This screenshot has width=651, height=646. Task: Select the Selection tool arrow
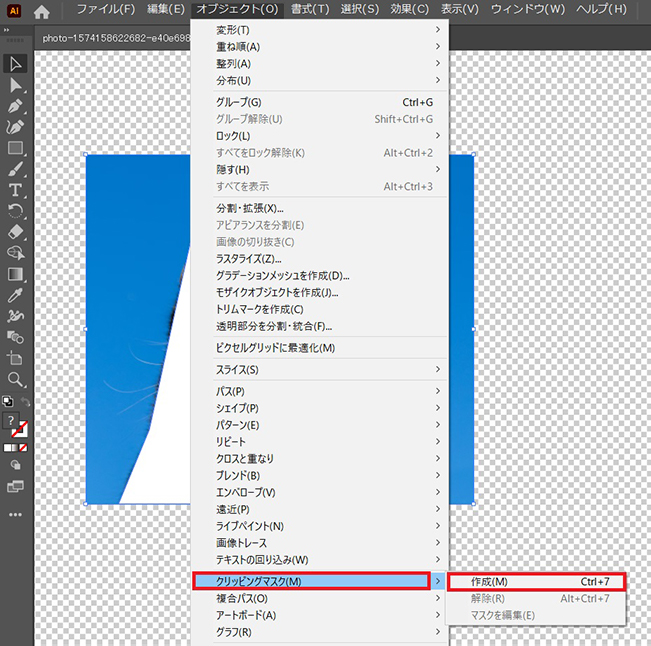pos(15,64)
